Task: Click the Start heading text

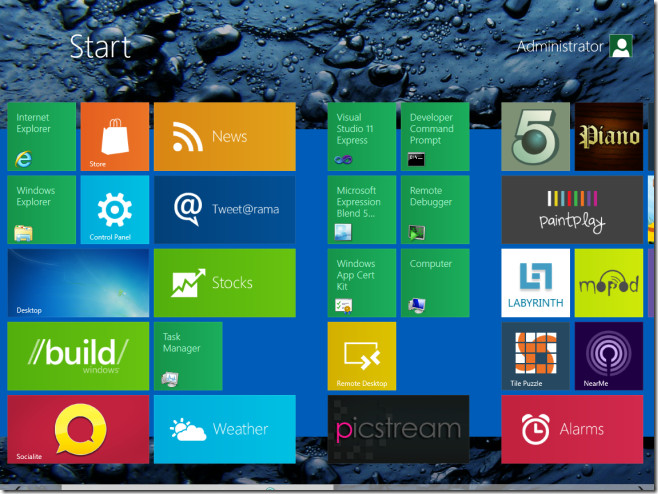Action: point(100,47)
